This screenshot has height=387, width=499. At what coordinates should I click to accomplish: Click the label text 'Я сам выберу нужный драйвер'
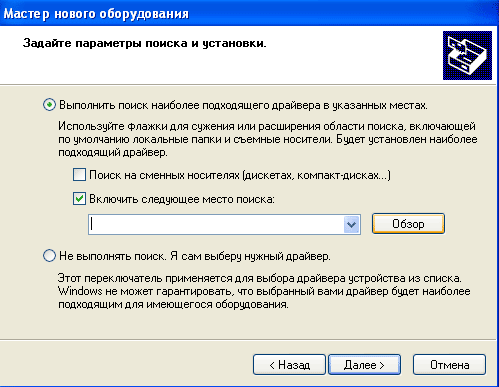[x=250, y=256]
